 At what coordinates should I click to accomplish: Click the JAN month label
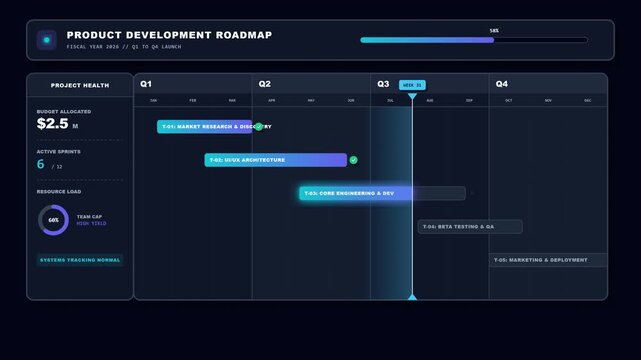coord(153,101)
